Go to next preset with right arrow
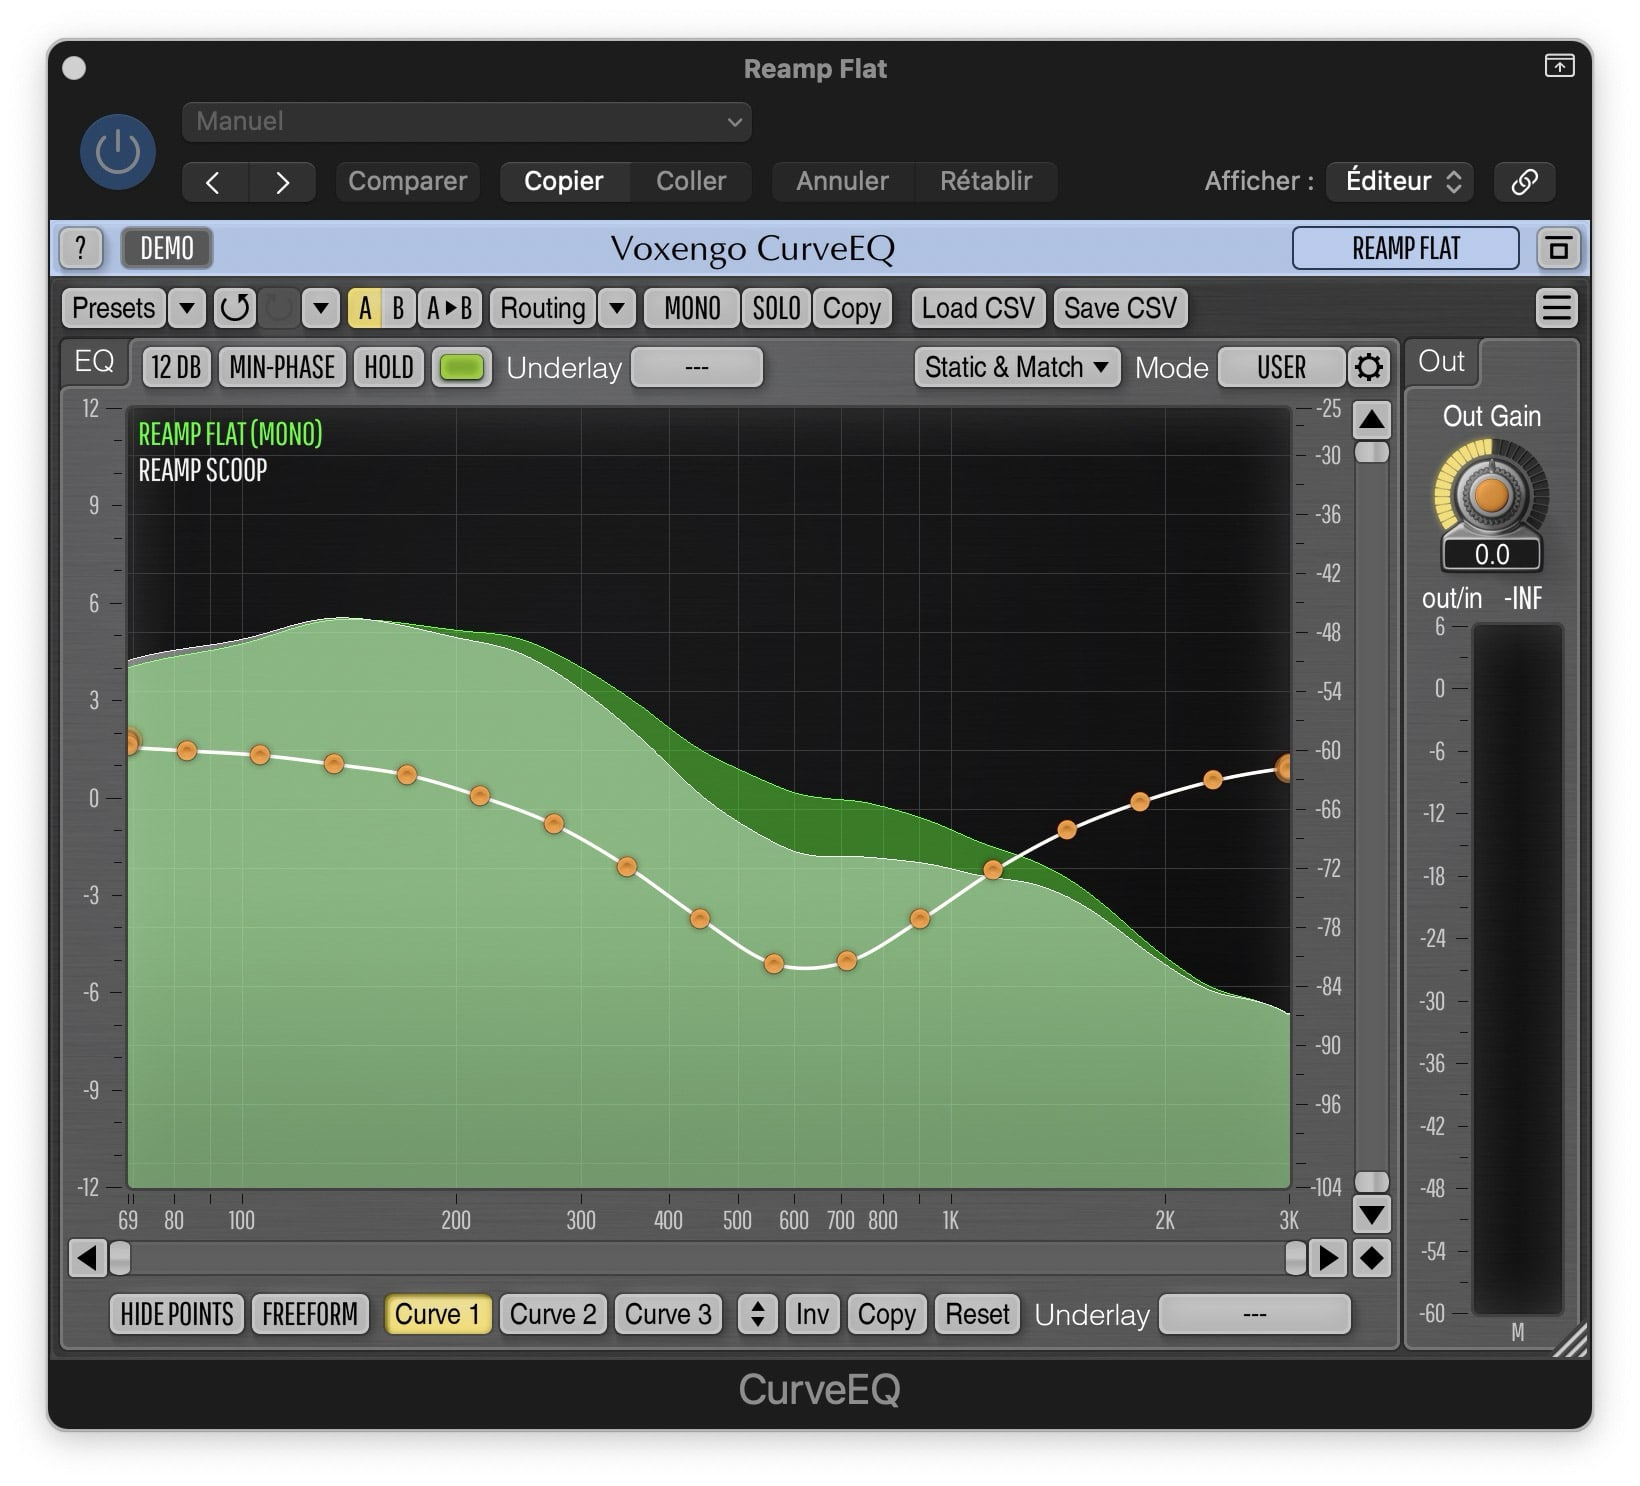Viewport: 1640px width, 1486px height. click(x=282, y=182)
